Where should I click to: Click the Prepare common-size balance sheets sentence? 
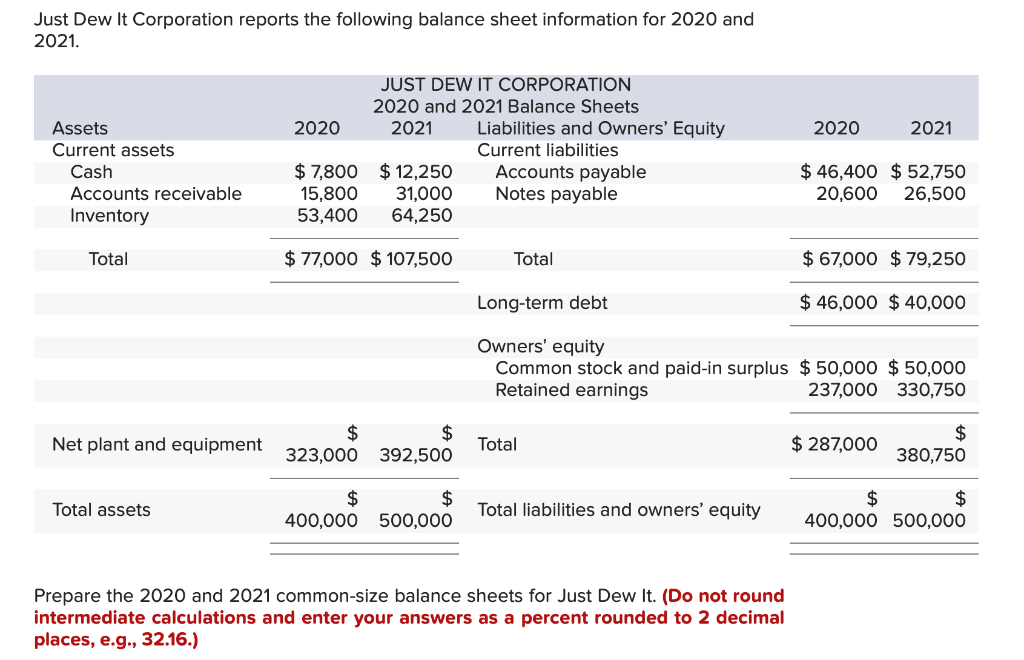[x=345, y=596]
